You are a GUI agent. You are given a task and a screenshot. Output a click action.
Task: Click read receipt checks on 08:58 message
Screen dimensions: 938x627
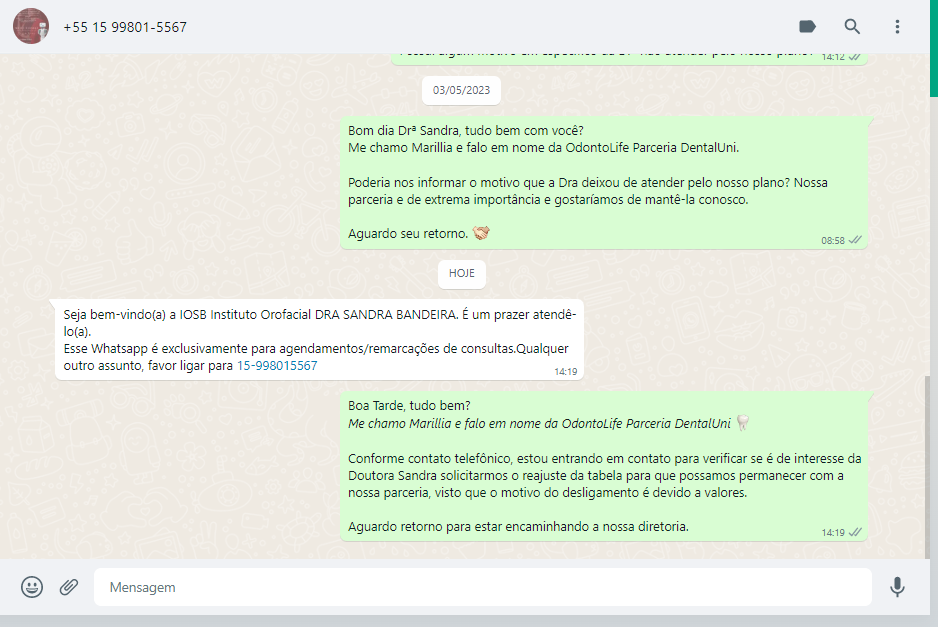[855, 240]
